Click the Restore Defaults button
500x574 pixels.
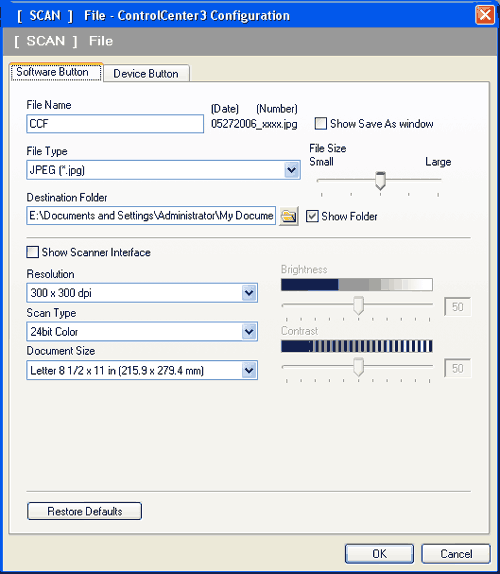(x=85, y=511)
